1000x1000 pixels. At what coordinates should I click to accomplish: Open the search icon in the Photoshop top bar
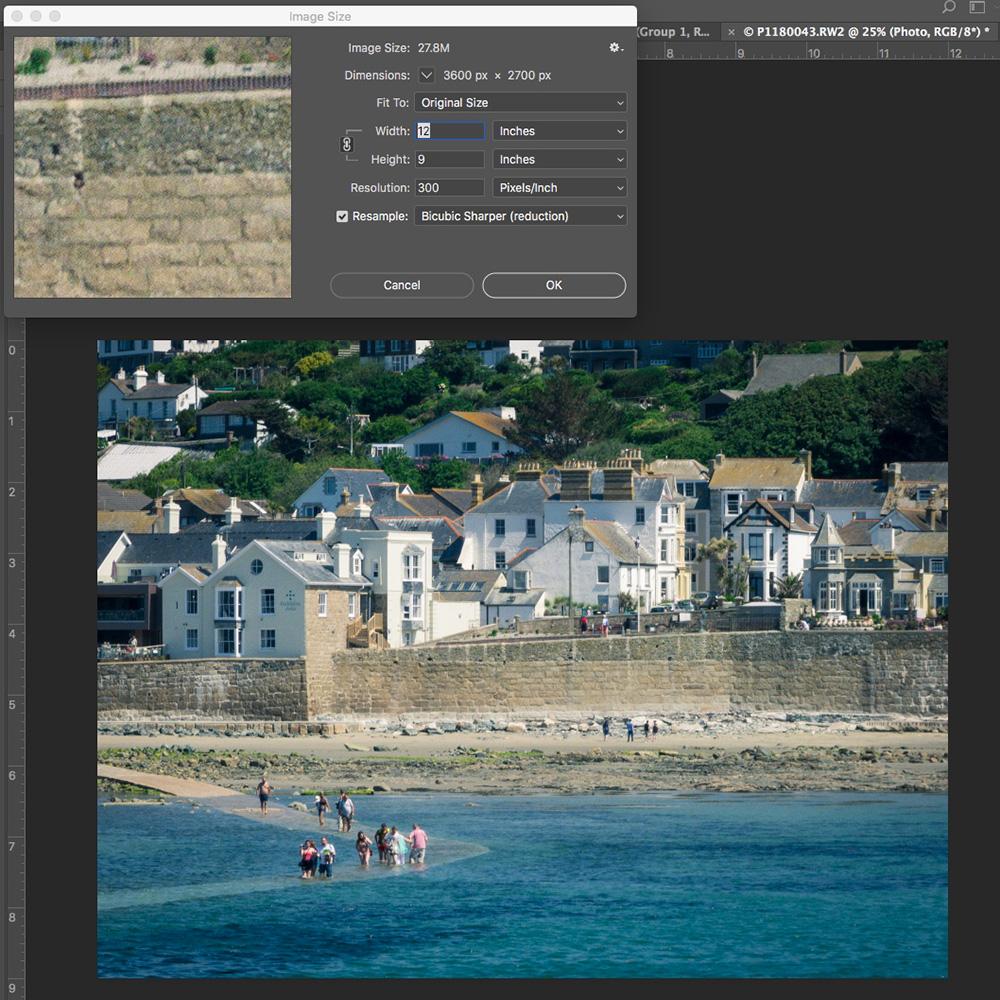point(949,8)
